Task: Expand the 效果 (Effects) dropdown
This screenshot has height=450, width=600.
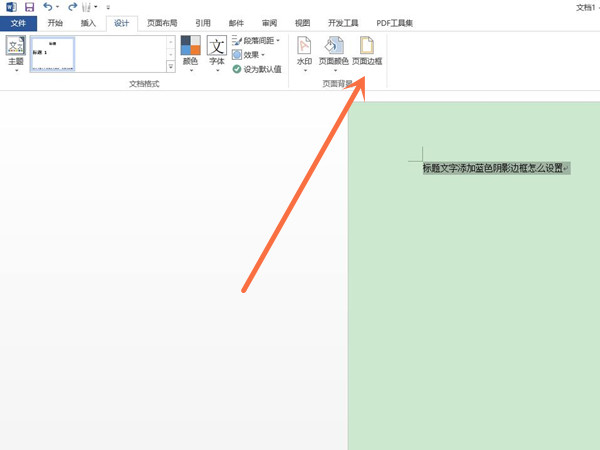Action: (x=249, y=55)
